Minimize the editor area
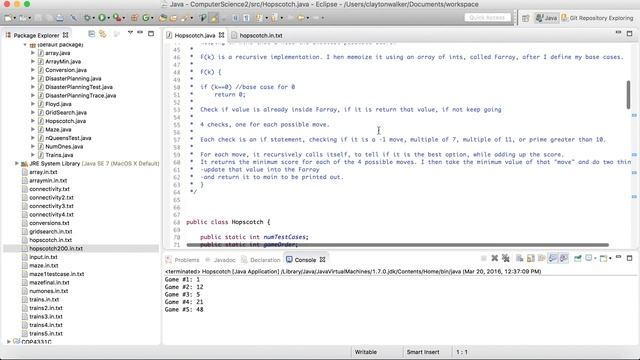This screenshot has width=640, height=360. pyautogui.click(x=618, y=32)
